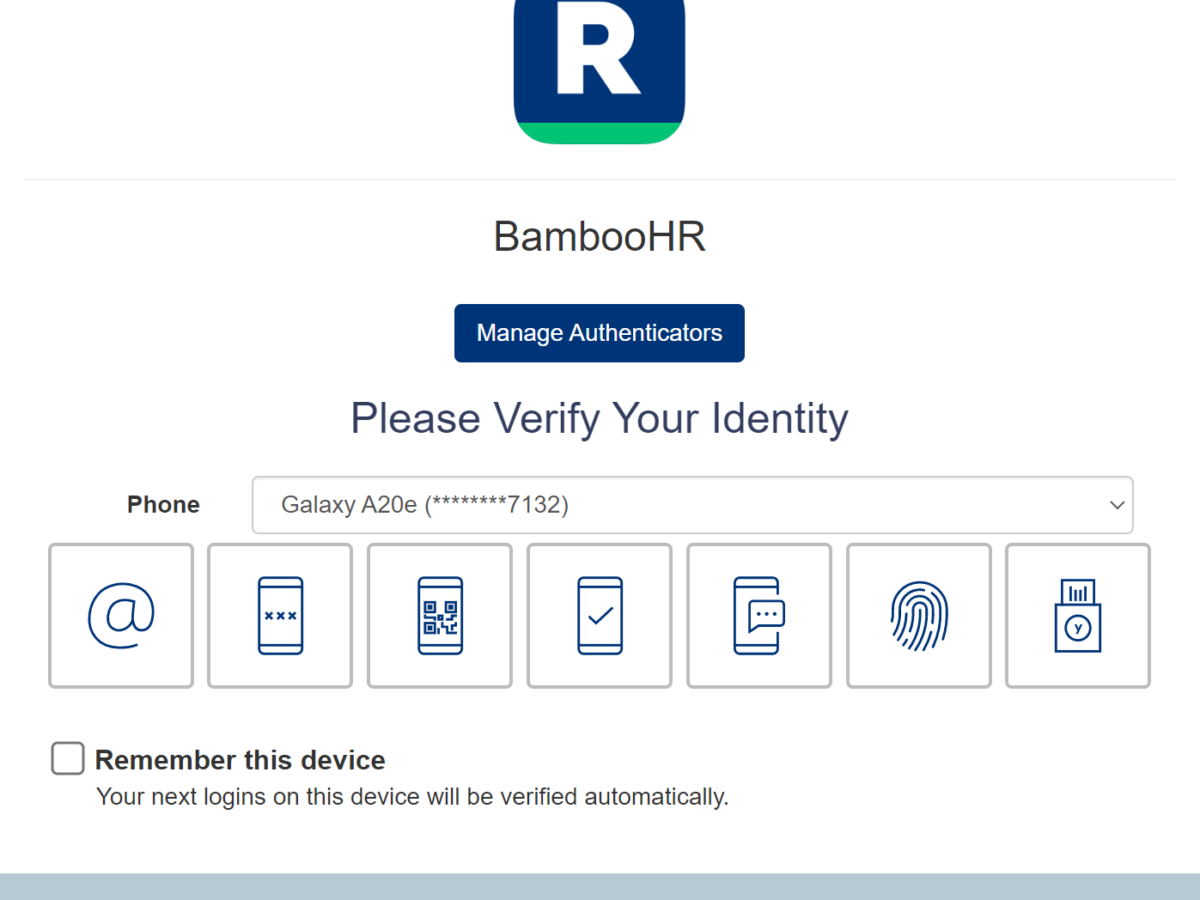Click the Phone field label
Screen dimensions: 1200x900
tap(163, 505)
